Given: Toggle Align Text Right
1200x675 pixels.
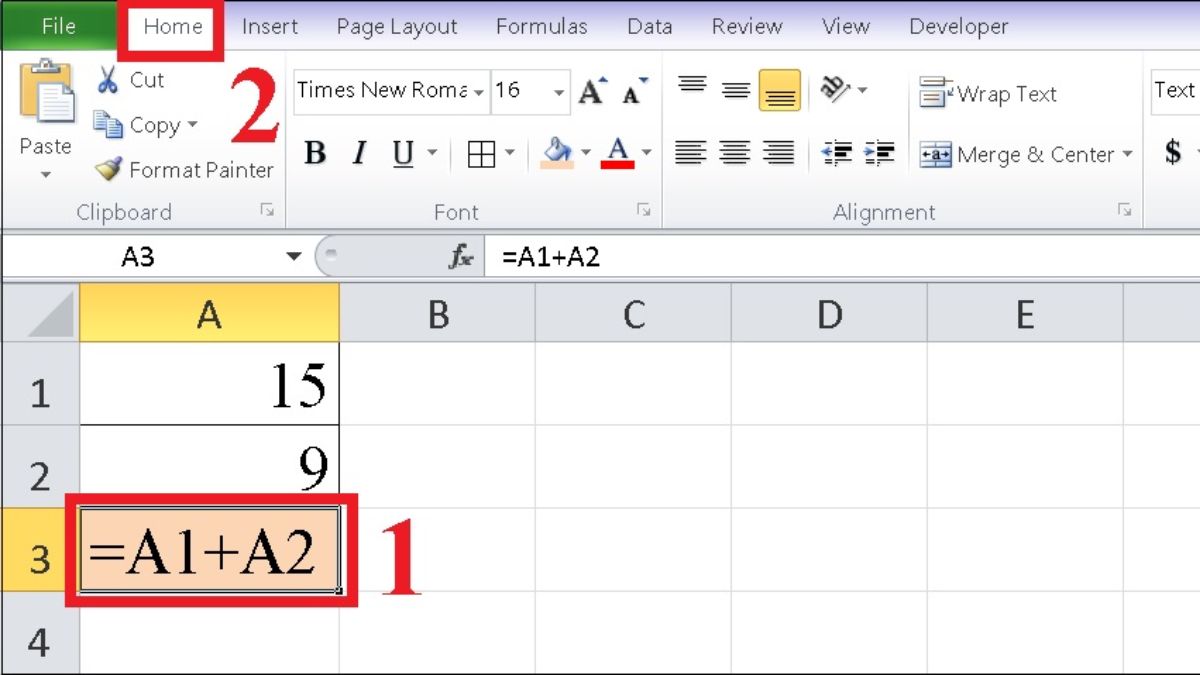Looking at the screenshot, I should (x=779, y=153).
